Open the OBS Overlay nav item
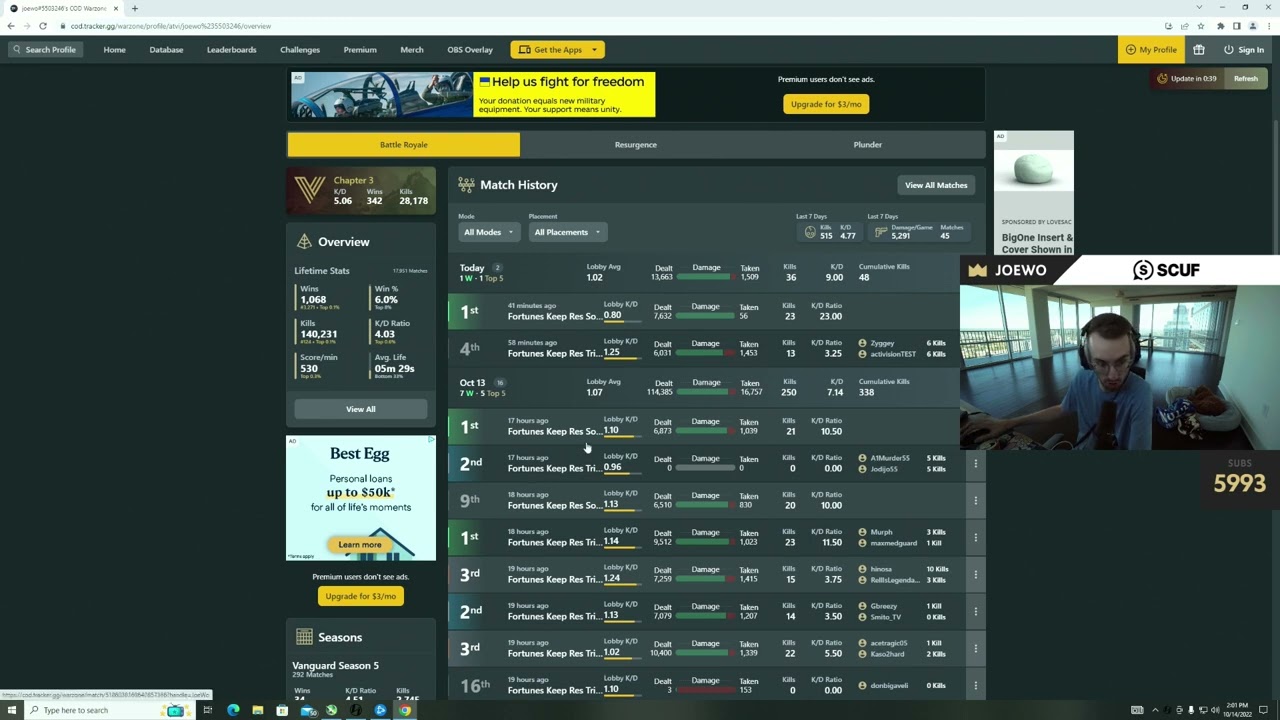Image resolution: width=1280 pixels, height=720 pixels. coord(470,50)
